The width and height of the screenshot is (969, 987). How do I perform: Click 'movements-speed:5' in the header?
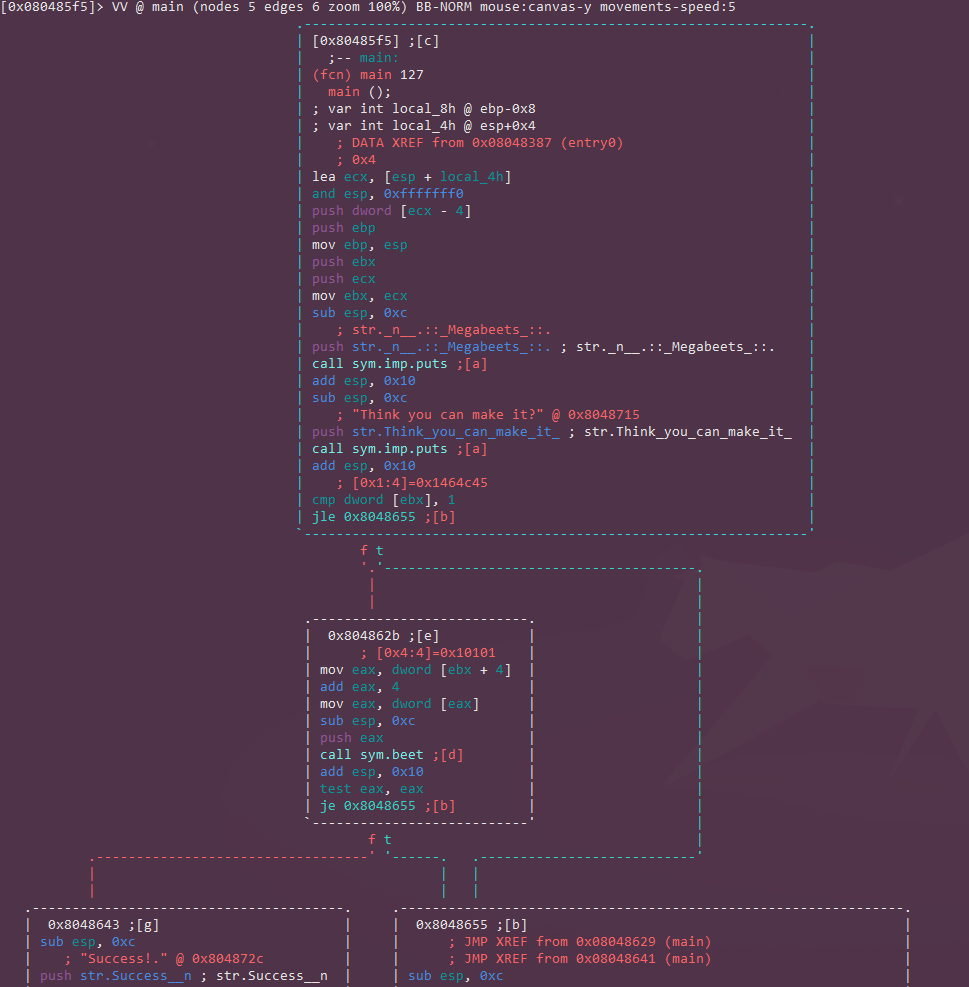tap(667, 7)
